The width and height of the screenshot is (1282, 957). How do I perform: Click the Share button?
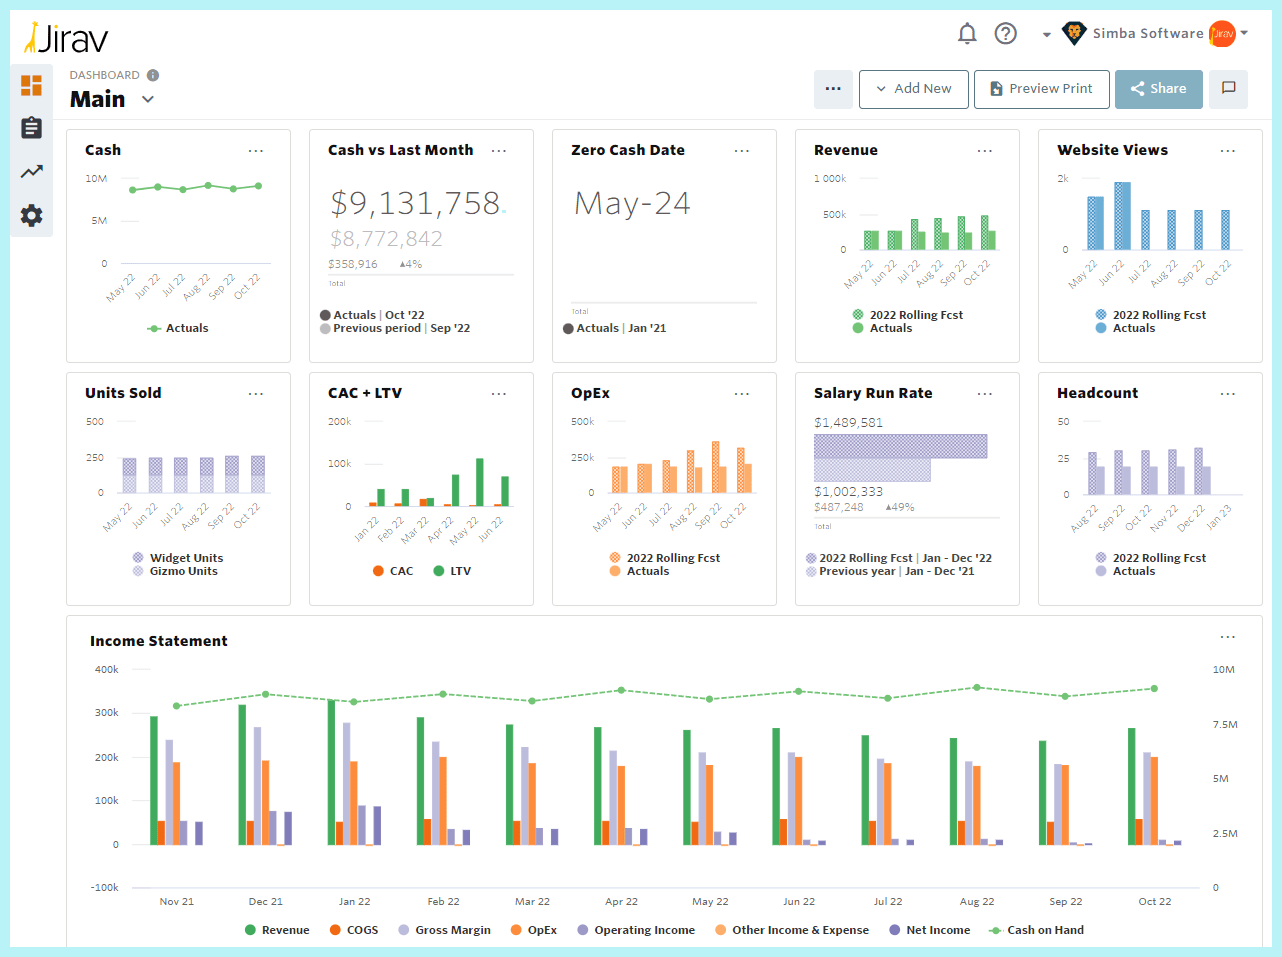(1158, 89)
